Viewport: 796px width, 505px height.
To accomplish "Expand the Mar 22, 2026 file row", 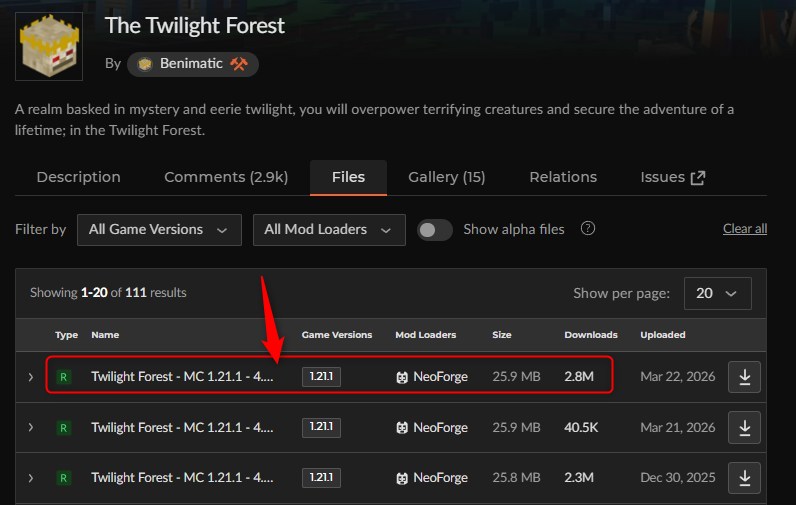I will point(31,377).
